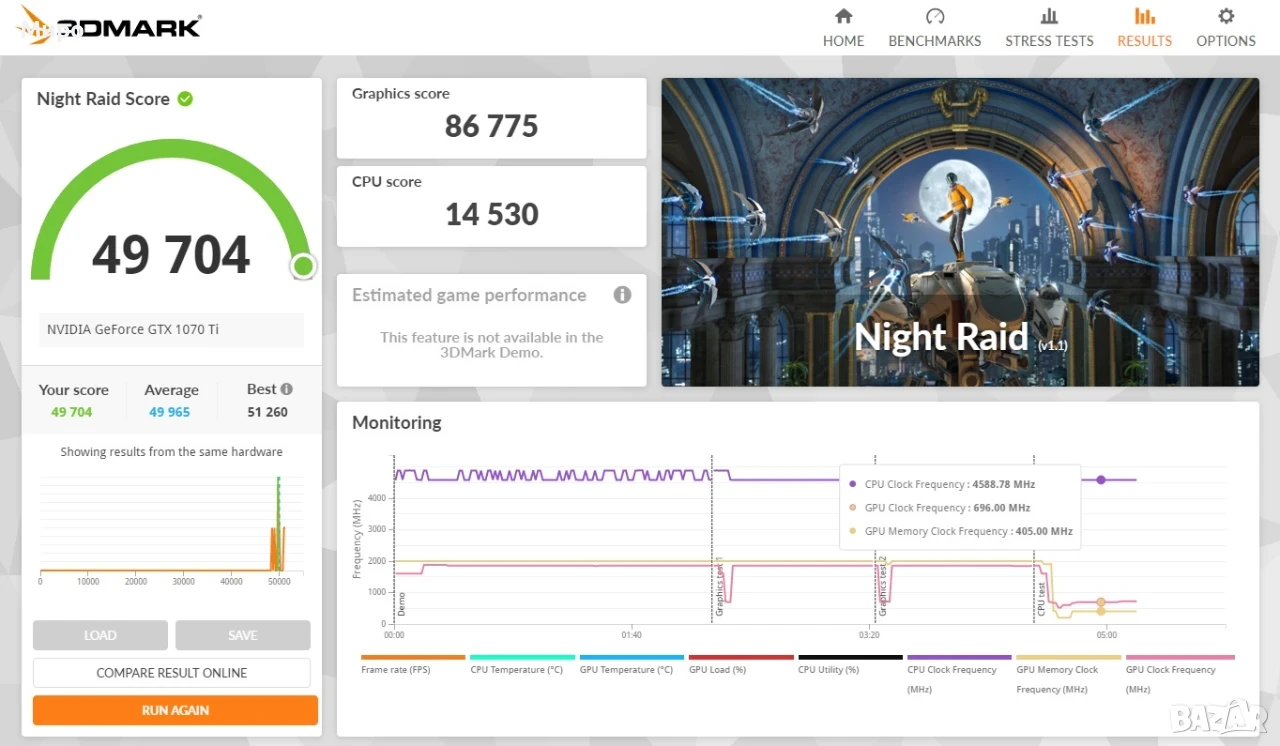Click the orange RUN AGAIN button
Screen dimensions: 1280x746
175,710
